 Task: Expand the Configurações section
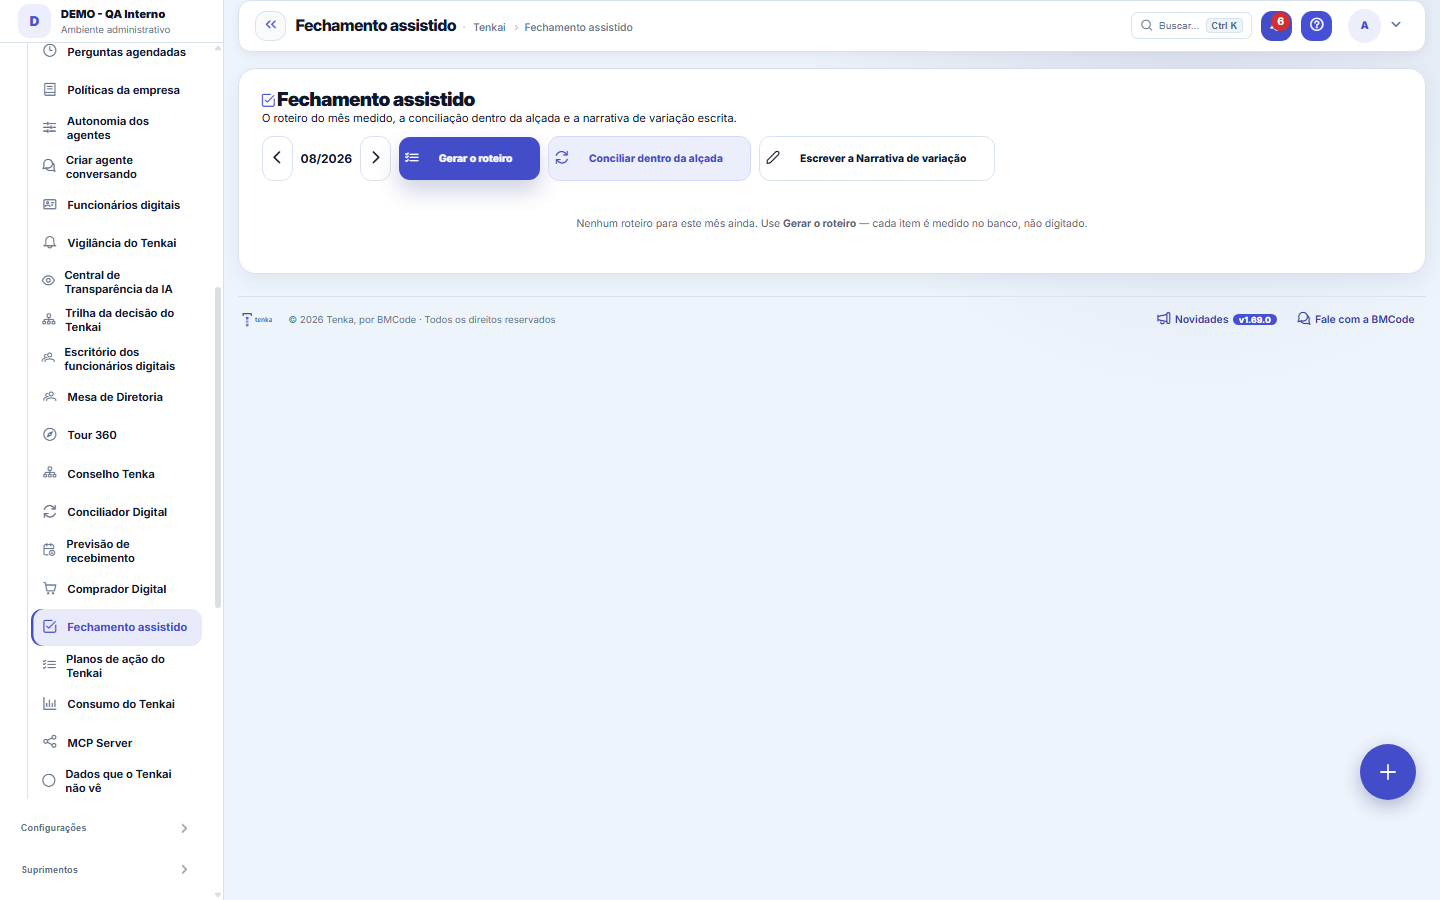click(104, 828)
